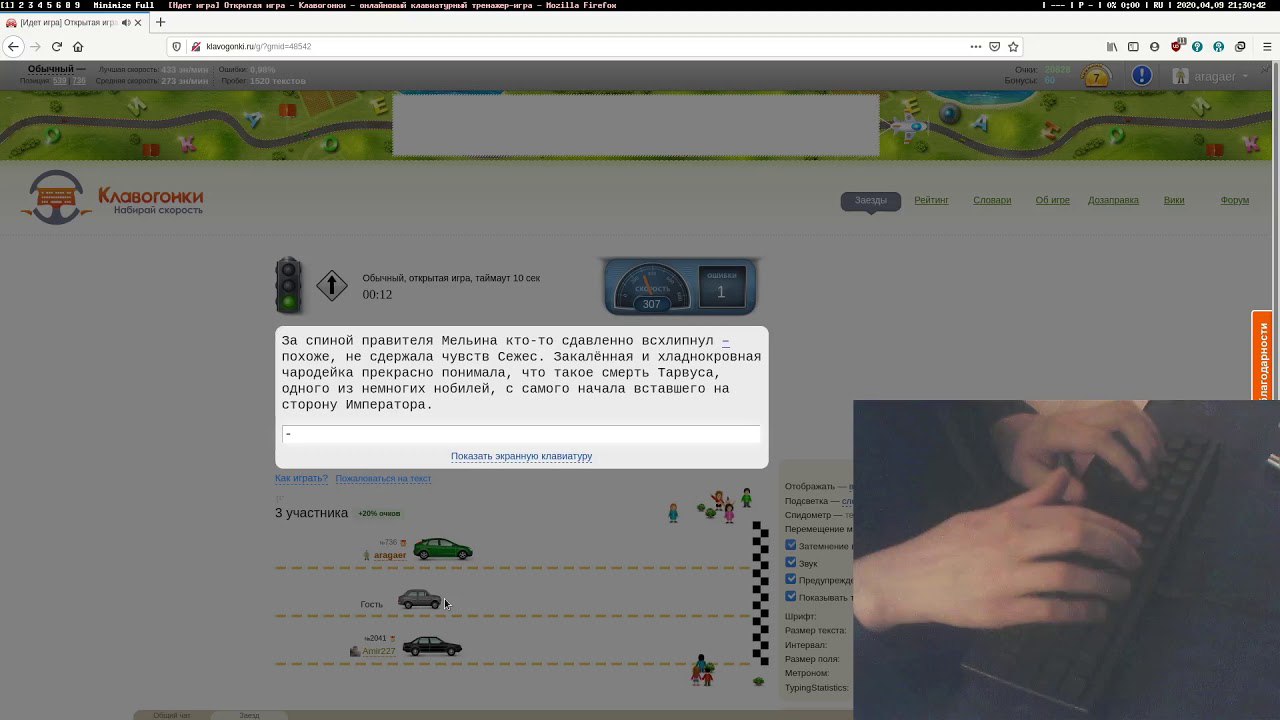Toggle the Показывать checkbox
This screenshot has width=1280, height=720.
coord(790,596)
